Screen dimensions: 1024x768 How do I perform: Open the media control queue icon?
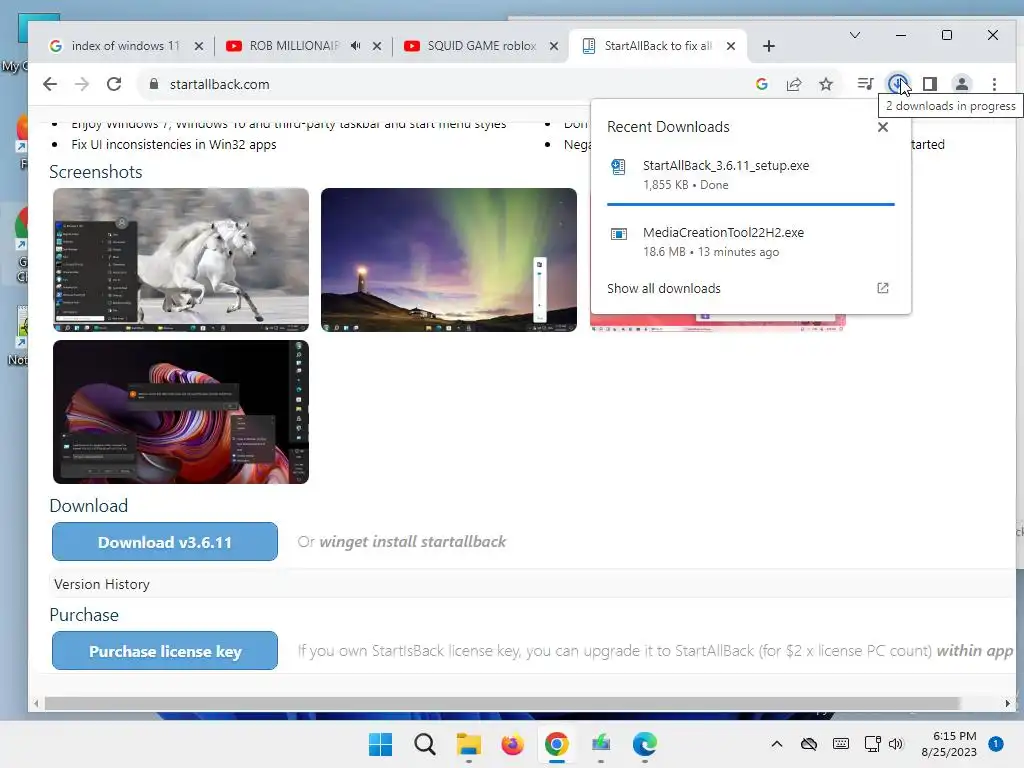tap(865, 84)
